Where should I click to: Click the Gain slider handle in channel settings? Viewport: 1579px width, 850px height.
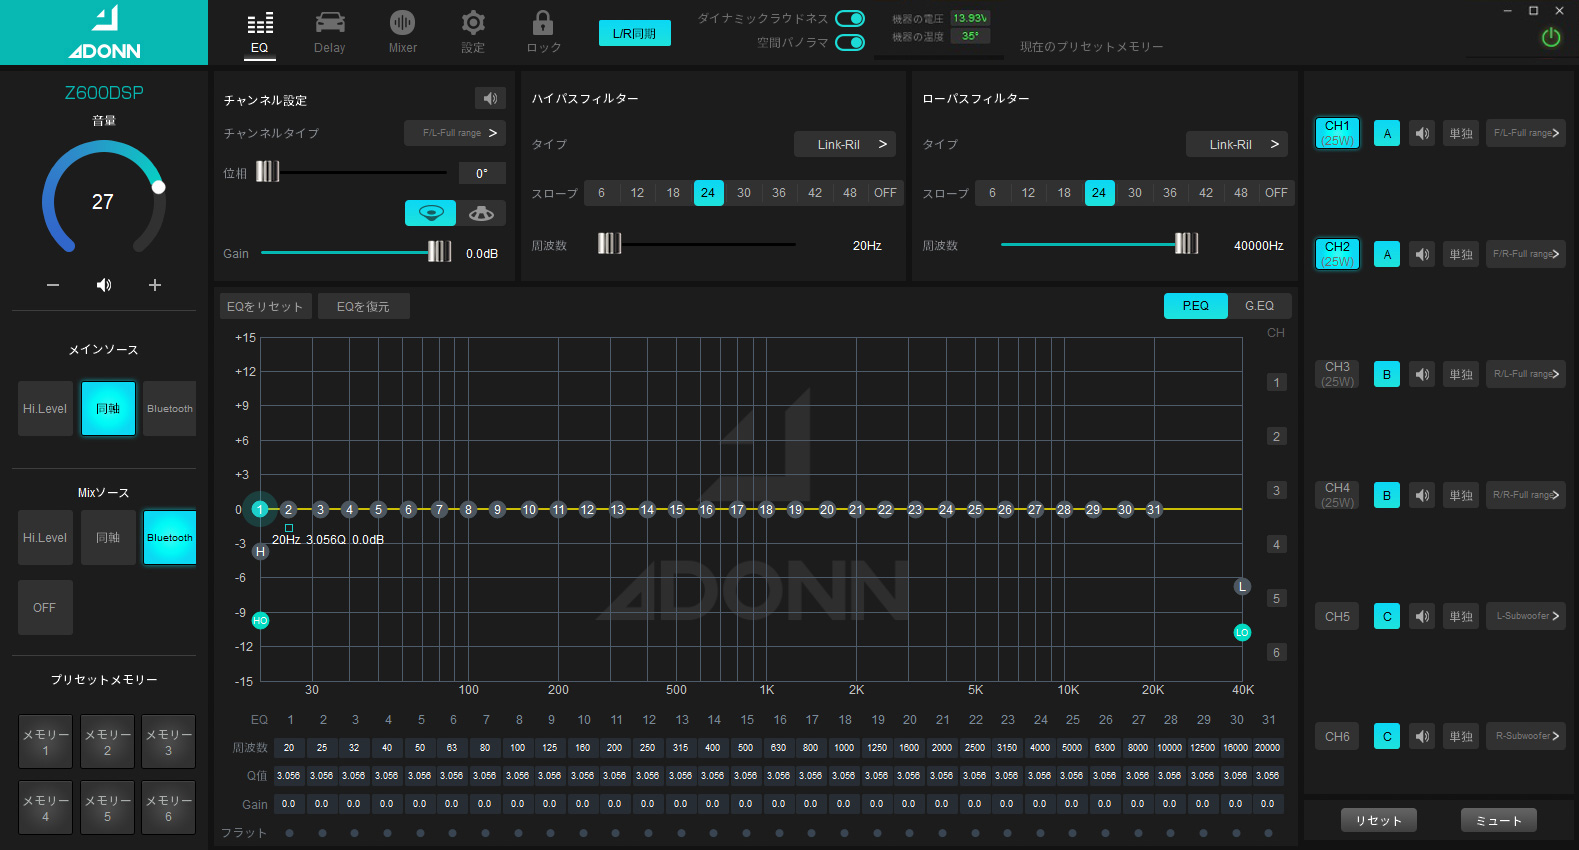coord(440,252)
